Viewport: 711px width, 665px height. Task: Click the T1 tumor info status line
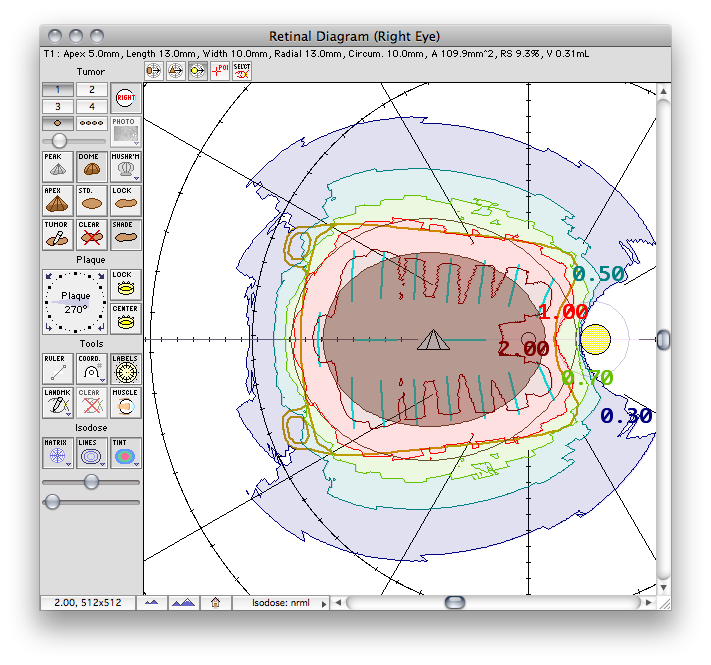[317, 54]
